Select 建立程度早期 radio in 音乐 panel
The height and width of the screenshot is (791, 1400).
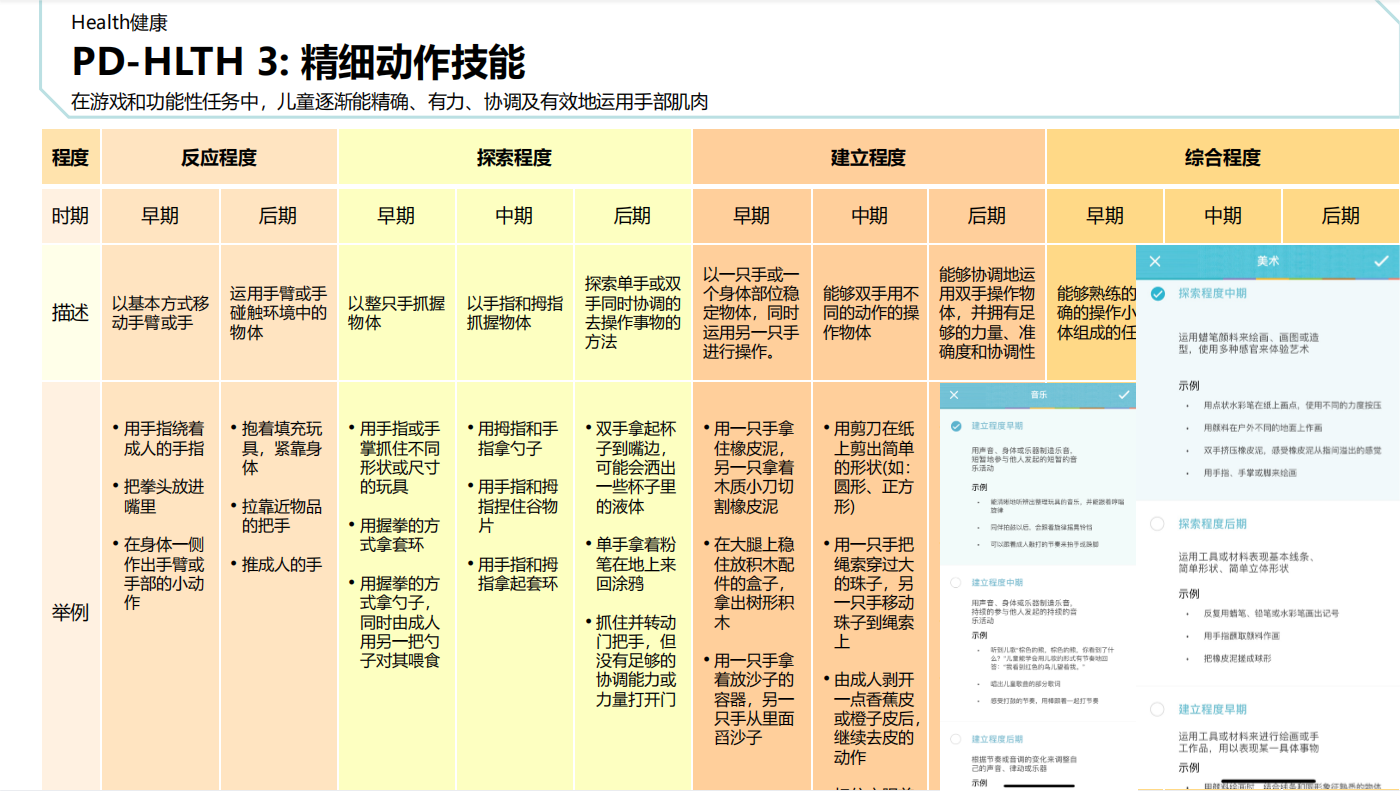click(955, 426)
